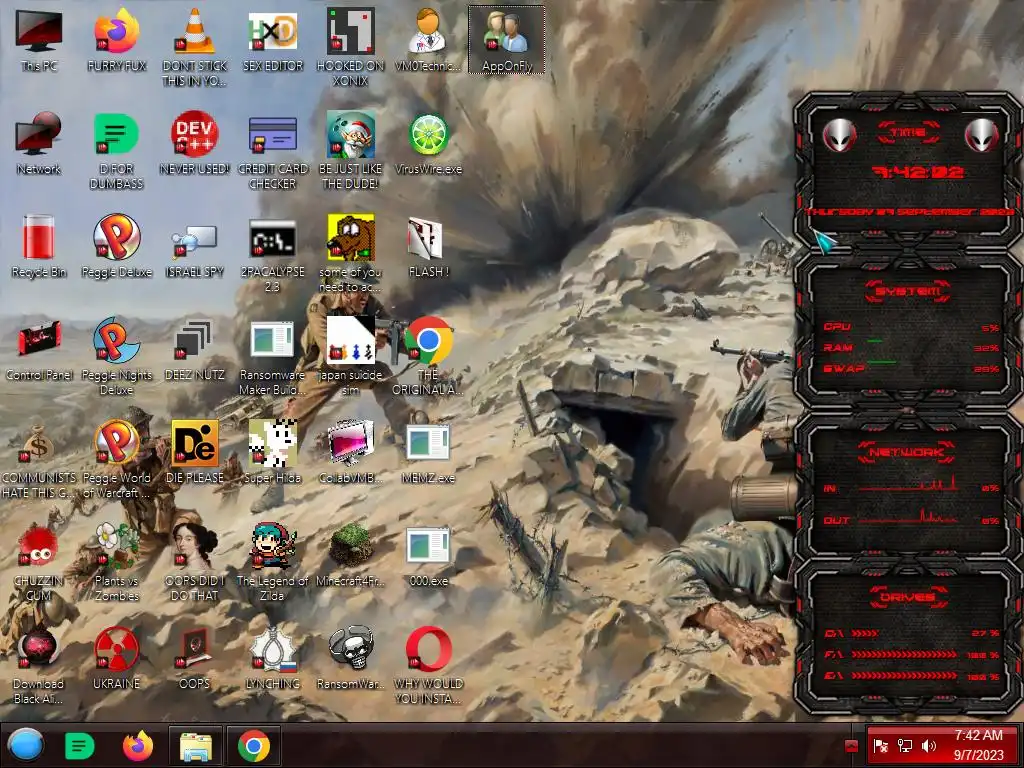
Task: Show hidden tray icons arrow
Action: [851, 746]
